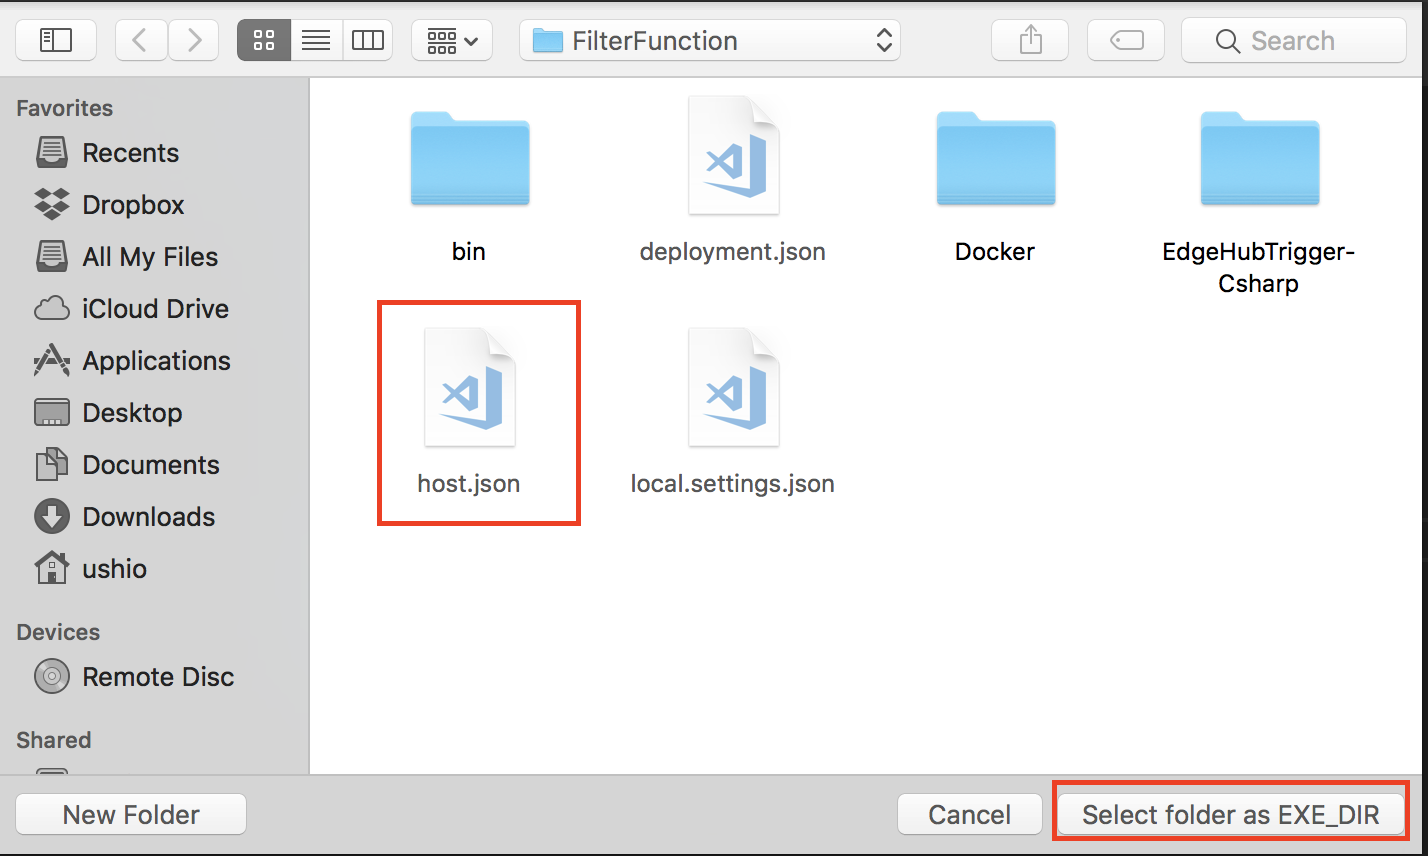This screenshot has width=1428, height=856.
Task: Toggle the sidebar visibility button
Action: pos(56,41)
